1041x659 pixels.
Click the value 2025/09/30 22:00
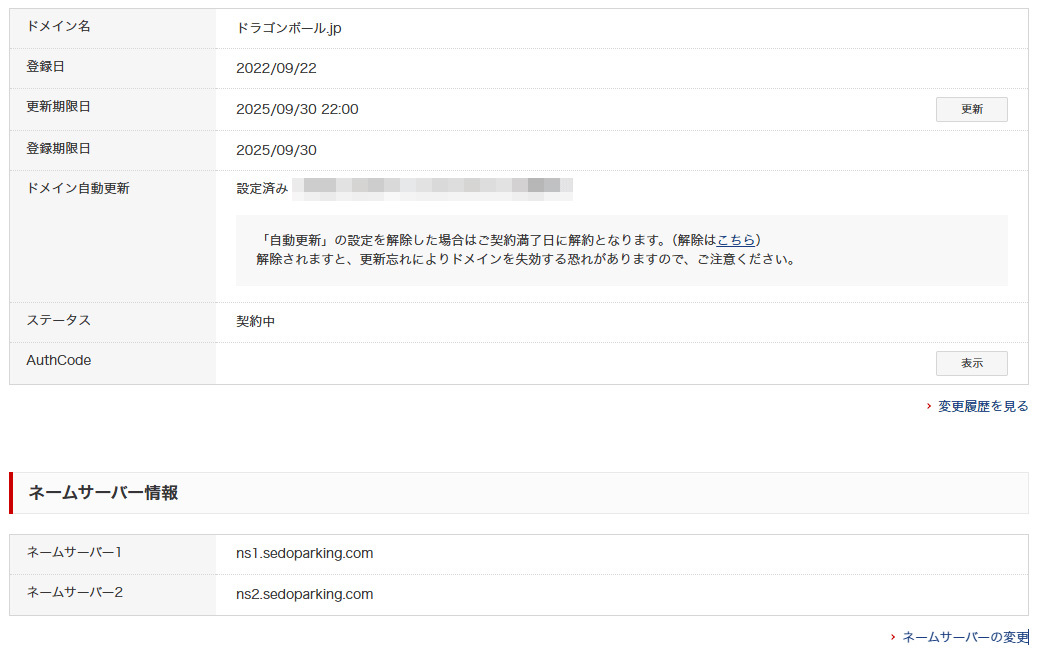[x=297, y=110]
